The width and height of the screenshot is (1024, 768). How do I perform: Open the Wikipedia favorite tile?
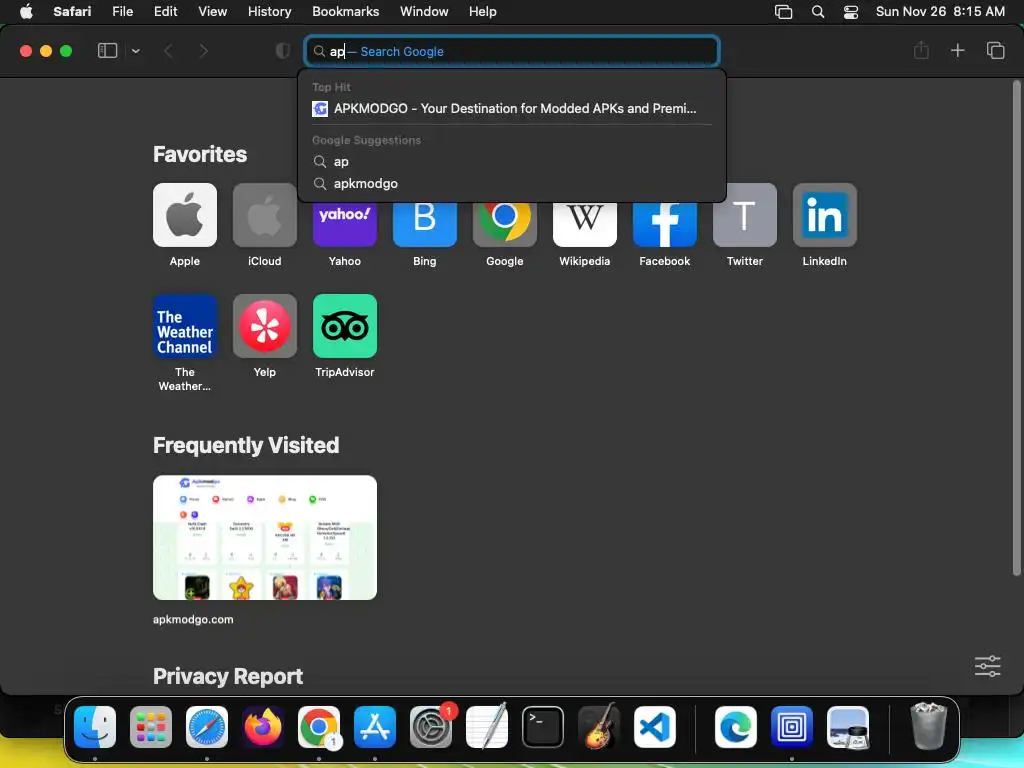(584, 225)
